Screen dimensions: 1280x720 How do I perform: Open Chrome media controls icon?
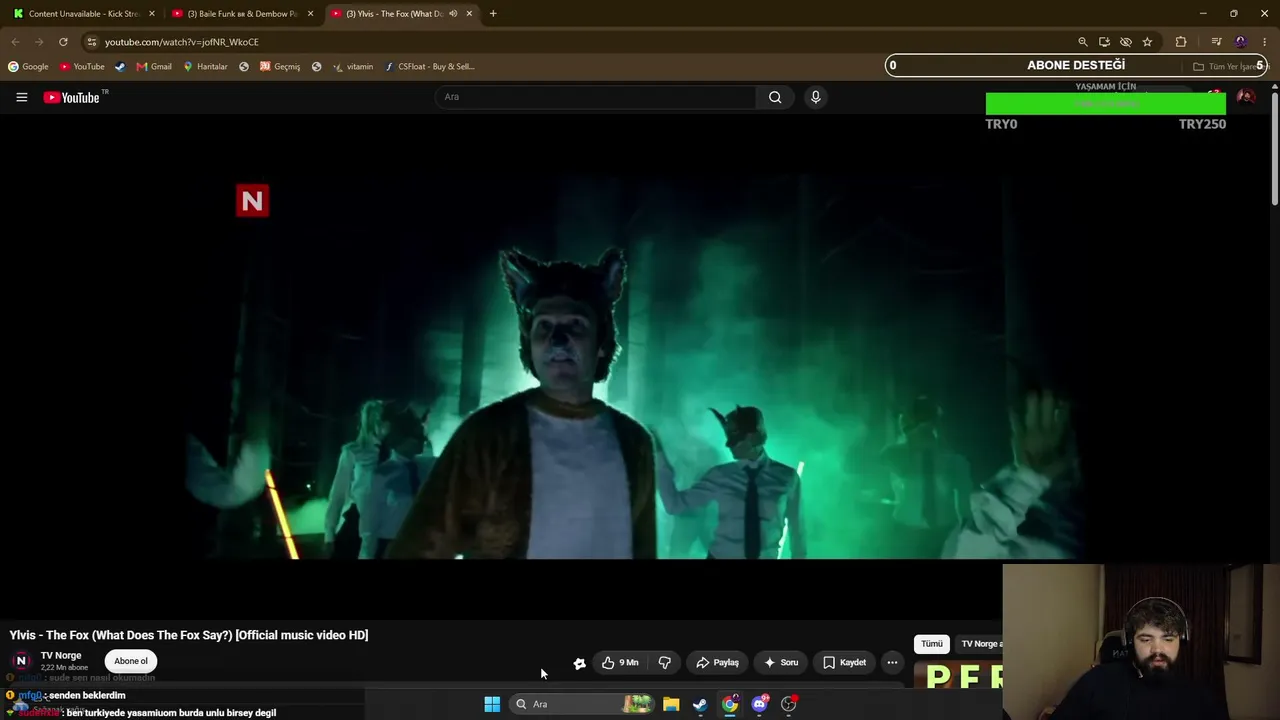click(x=1216, y=42)
